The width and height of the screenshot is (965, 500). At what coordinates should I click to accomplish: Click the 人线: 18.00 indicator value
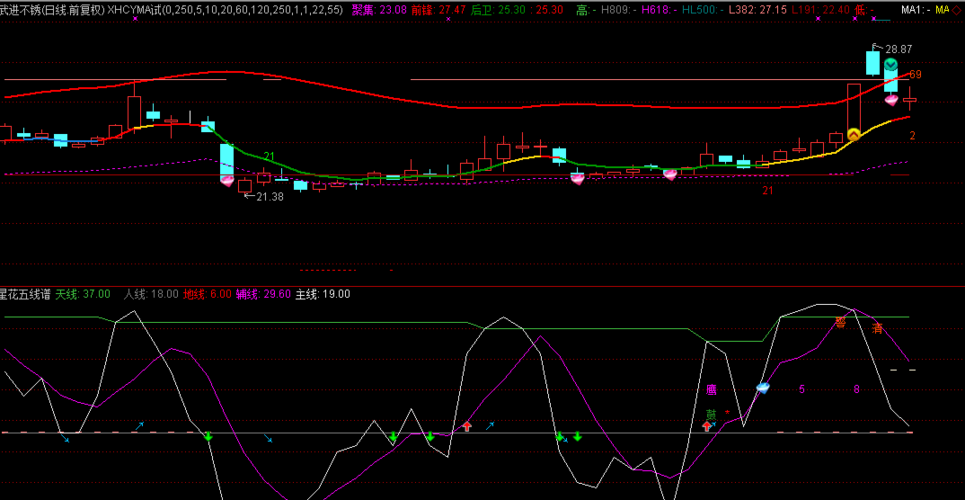click(x=151, y=294)
